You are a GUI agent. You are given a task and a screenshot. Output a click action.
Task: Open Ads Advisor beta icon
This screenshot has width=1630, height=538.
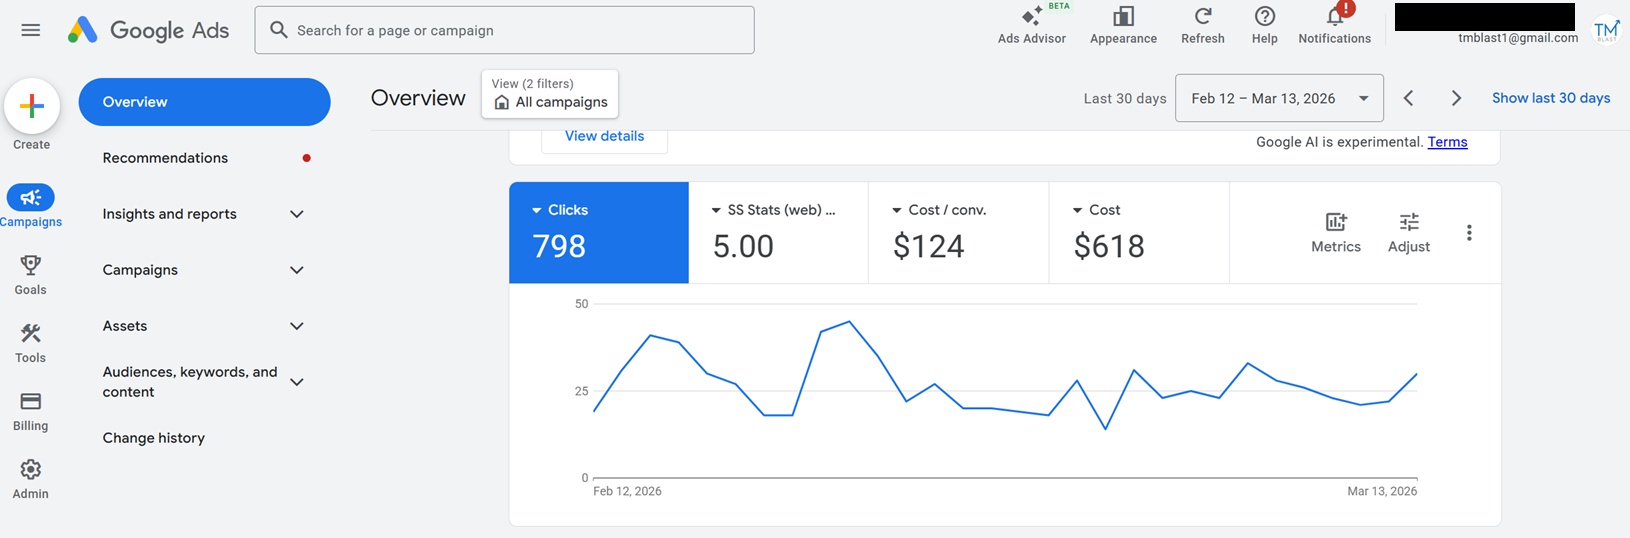click(1031, 18)
